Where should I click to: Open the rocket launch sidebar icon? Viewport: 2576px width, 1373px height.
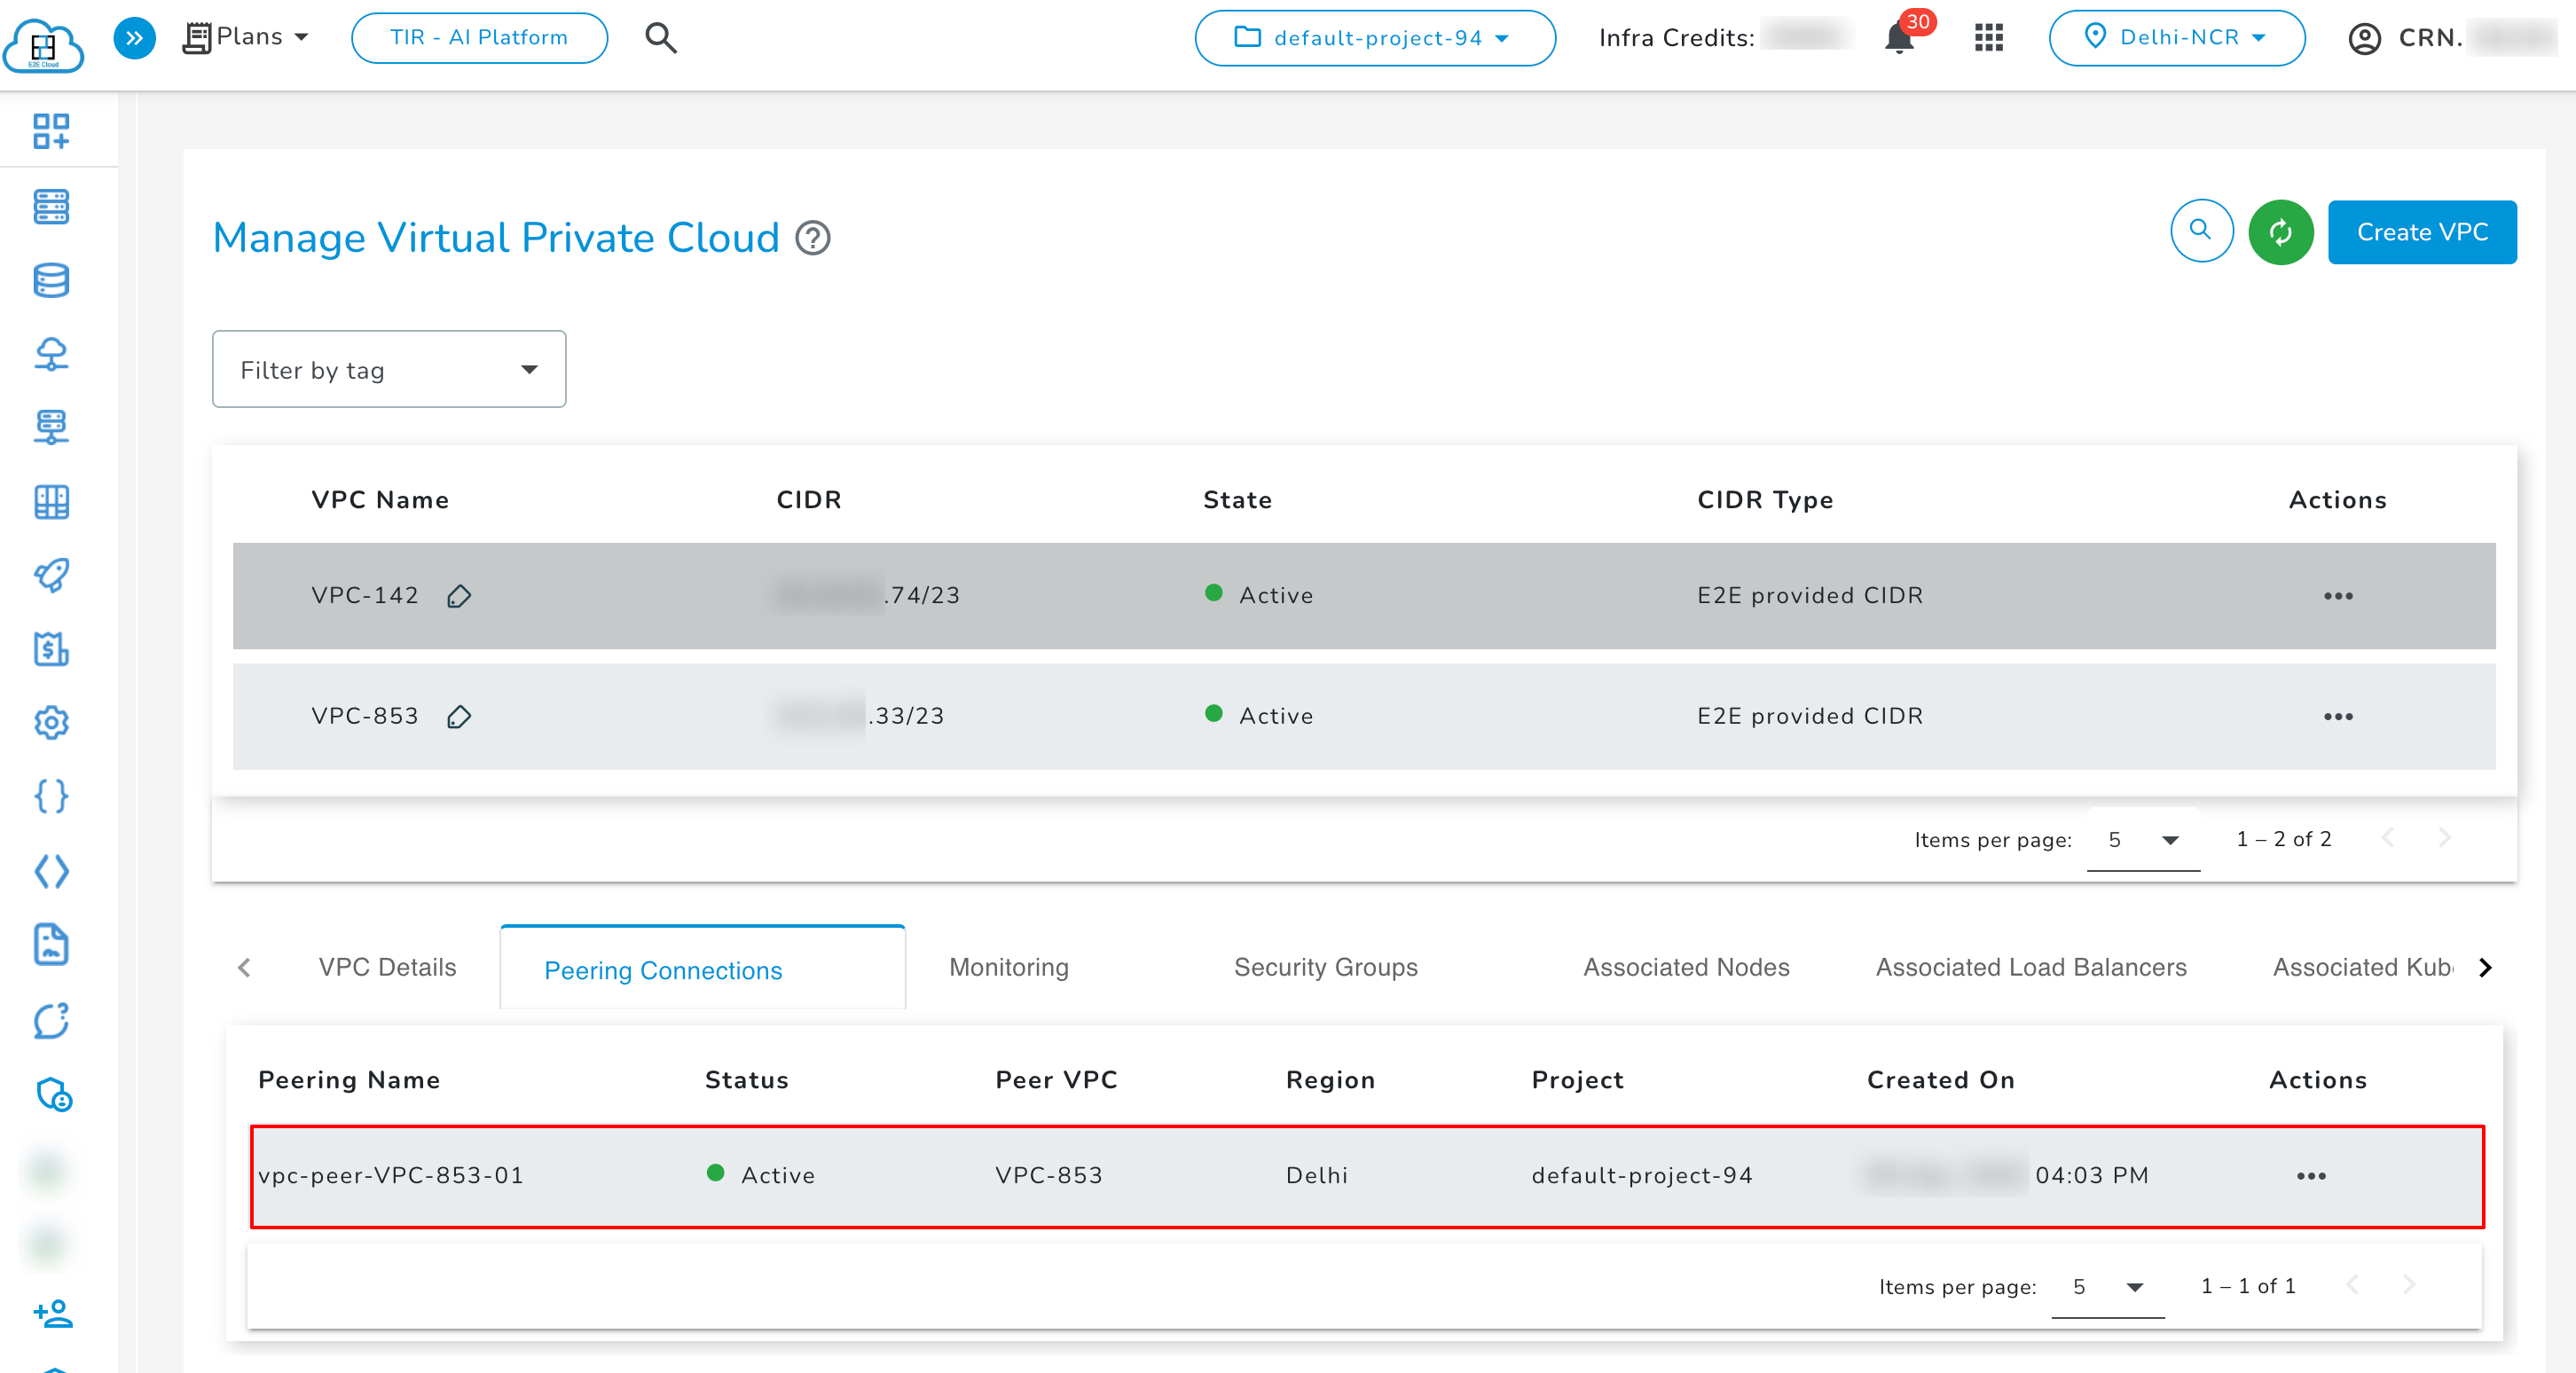51,575
